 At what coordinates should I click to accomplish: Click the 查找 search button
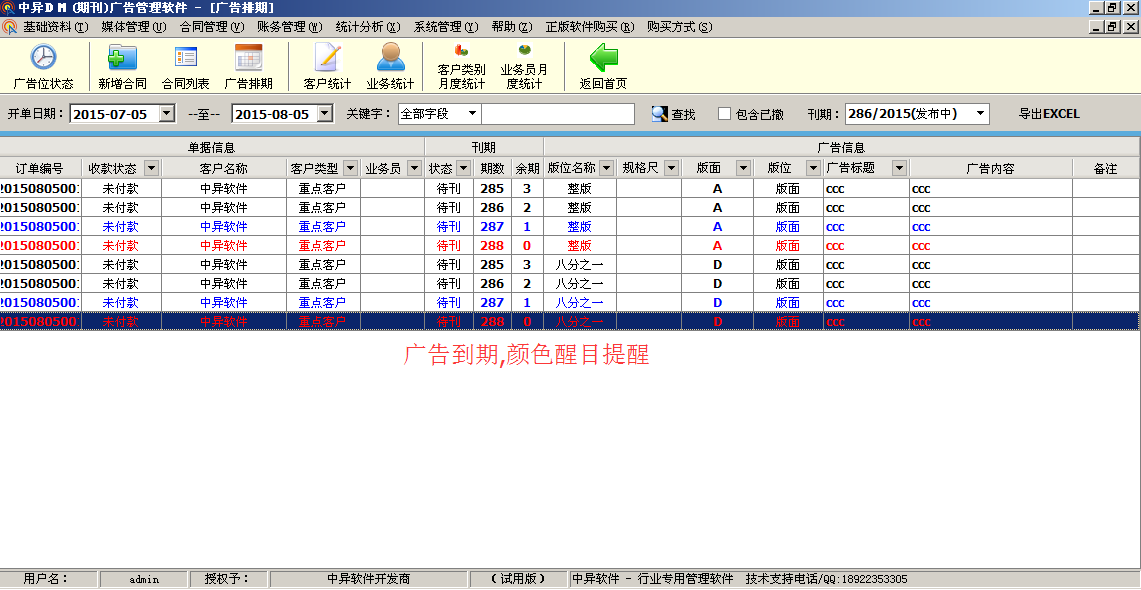pyautogui.click(x=673, y=114)
